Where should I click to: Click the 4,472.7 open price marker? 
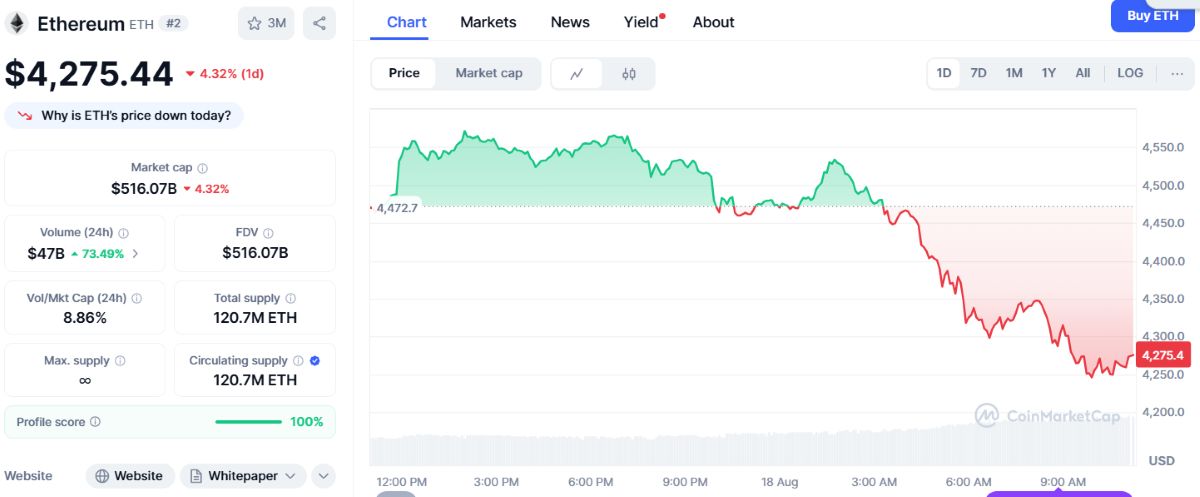click(397, 208)
